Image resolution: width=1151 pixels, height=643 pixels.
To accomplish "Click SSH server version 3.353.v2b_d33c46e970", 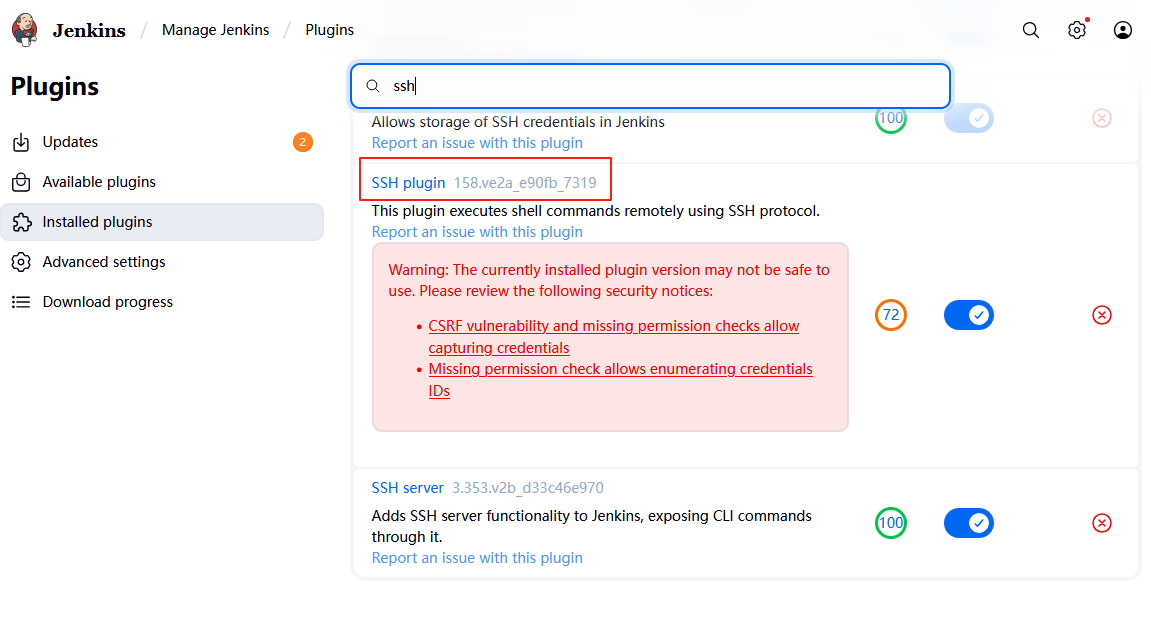I will coord(528,488).
